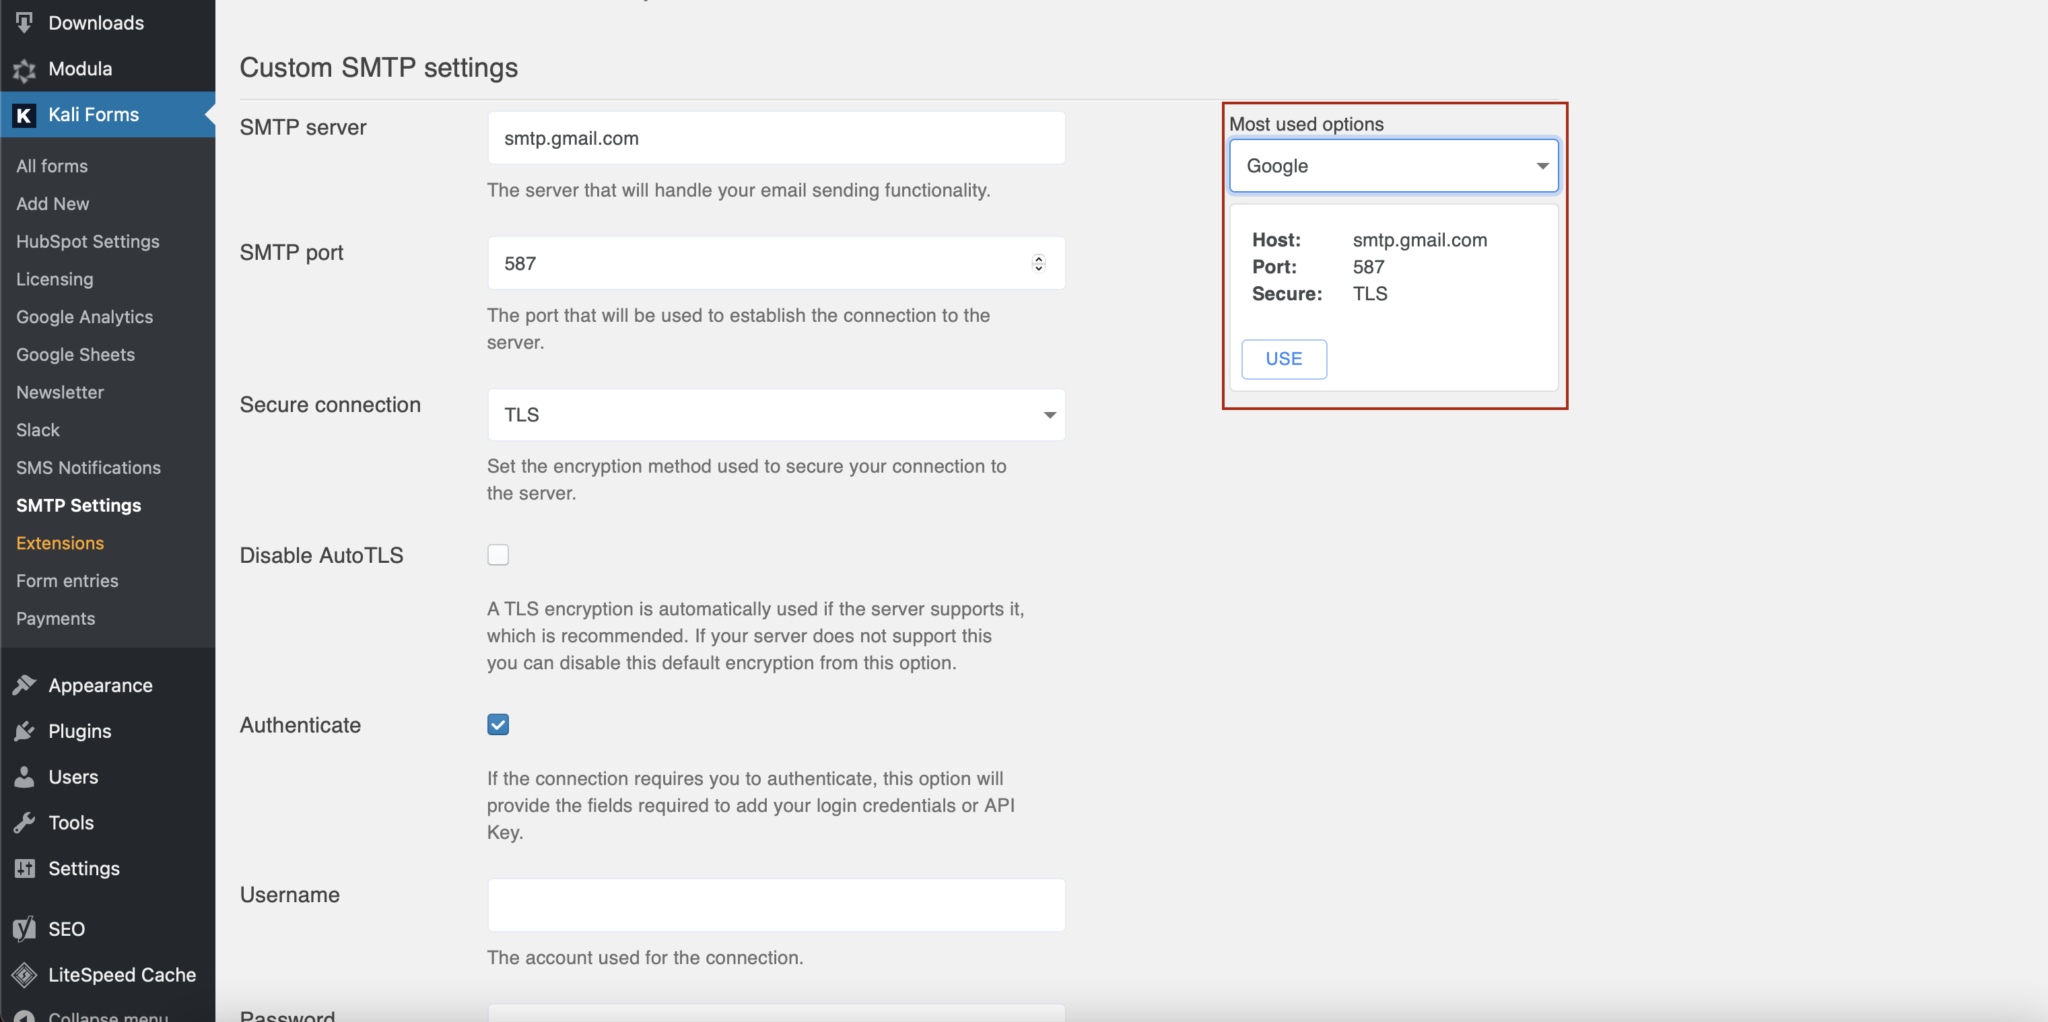Open LiteSpeed Cache via its icon
The image size is (2048, 1022).
(25, 974)
